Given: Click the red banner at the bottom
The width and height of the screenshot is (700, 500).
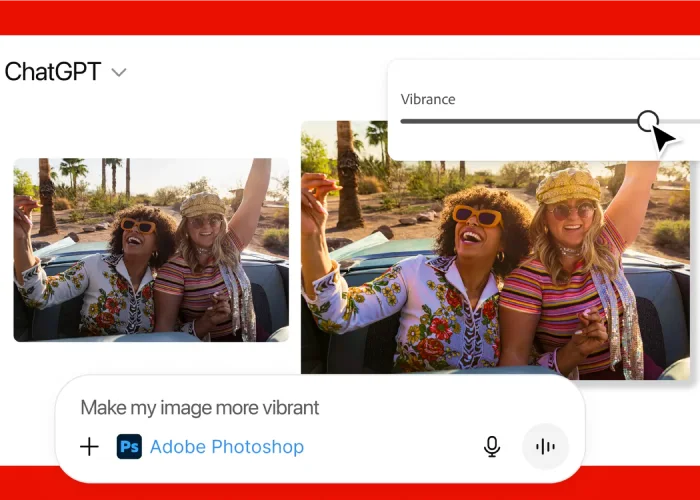Looking at the screenshot, I should tap(350, 483).
